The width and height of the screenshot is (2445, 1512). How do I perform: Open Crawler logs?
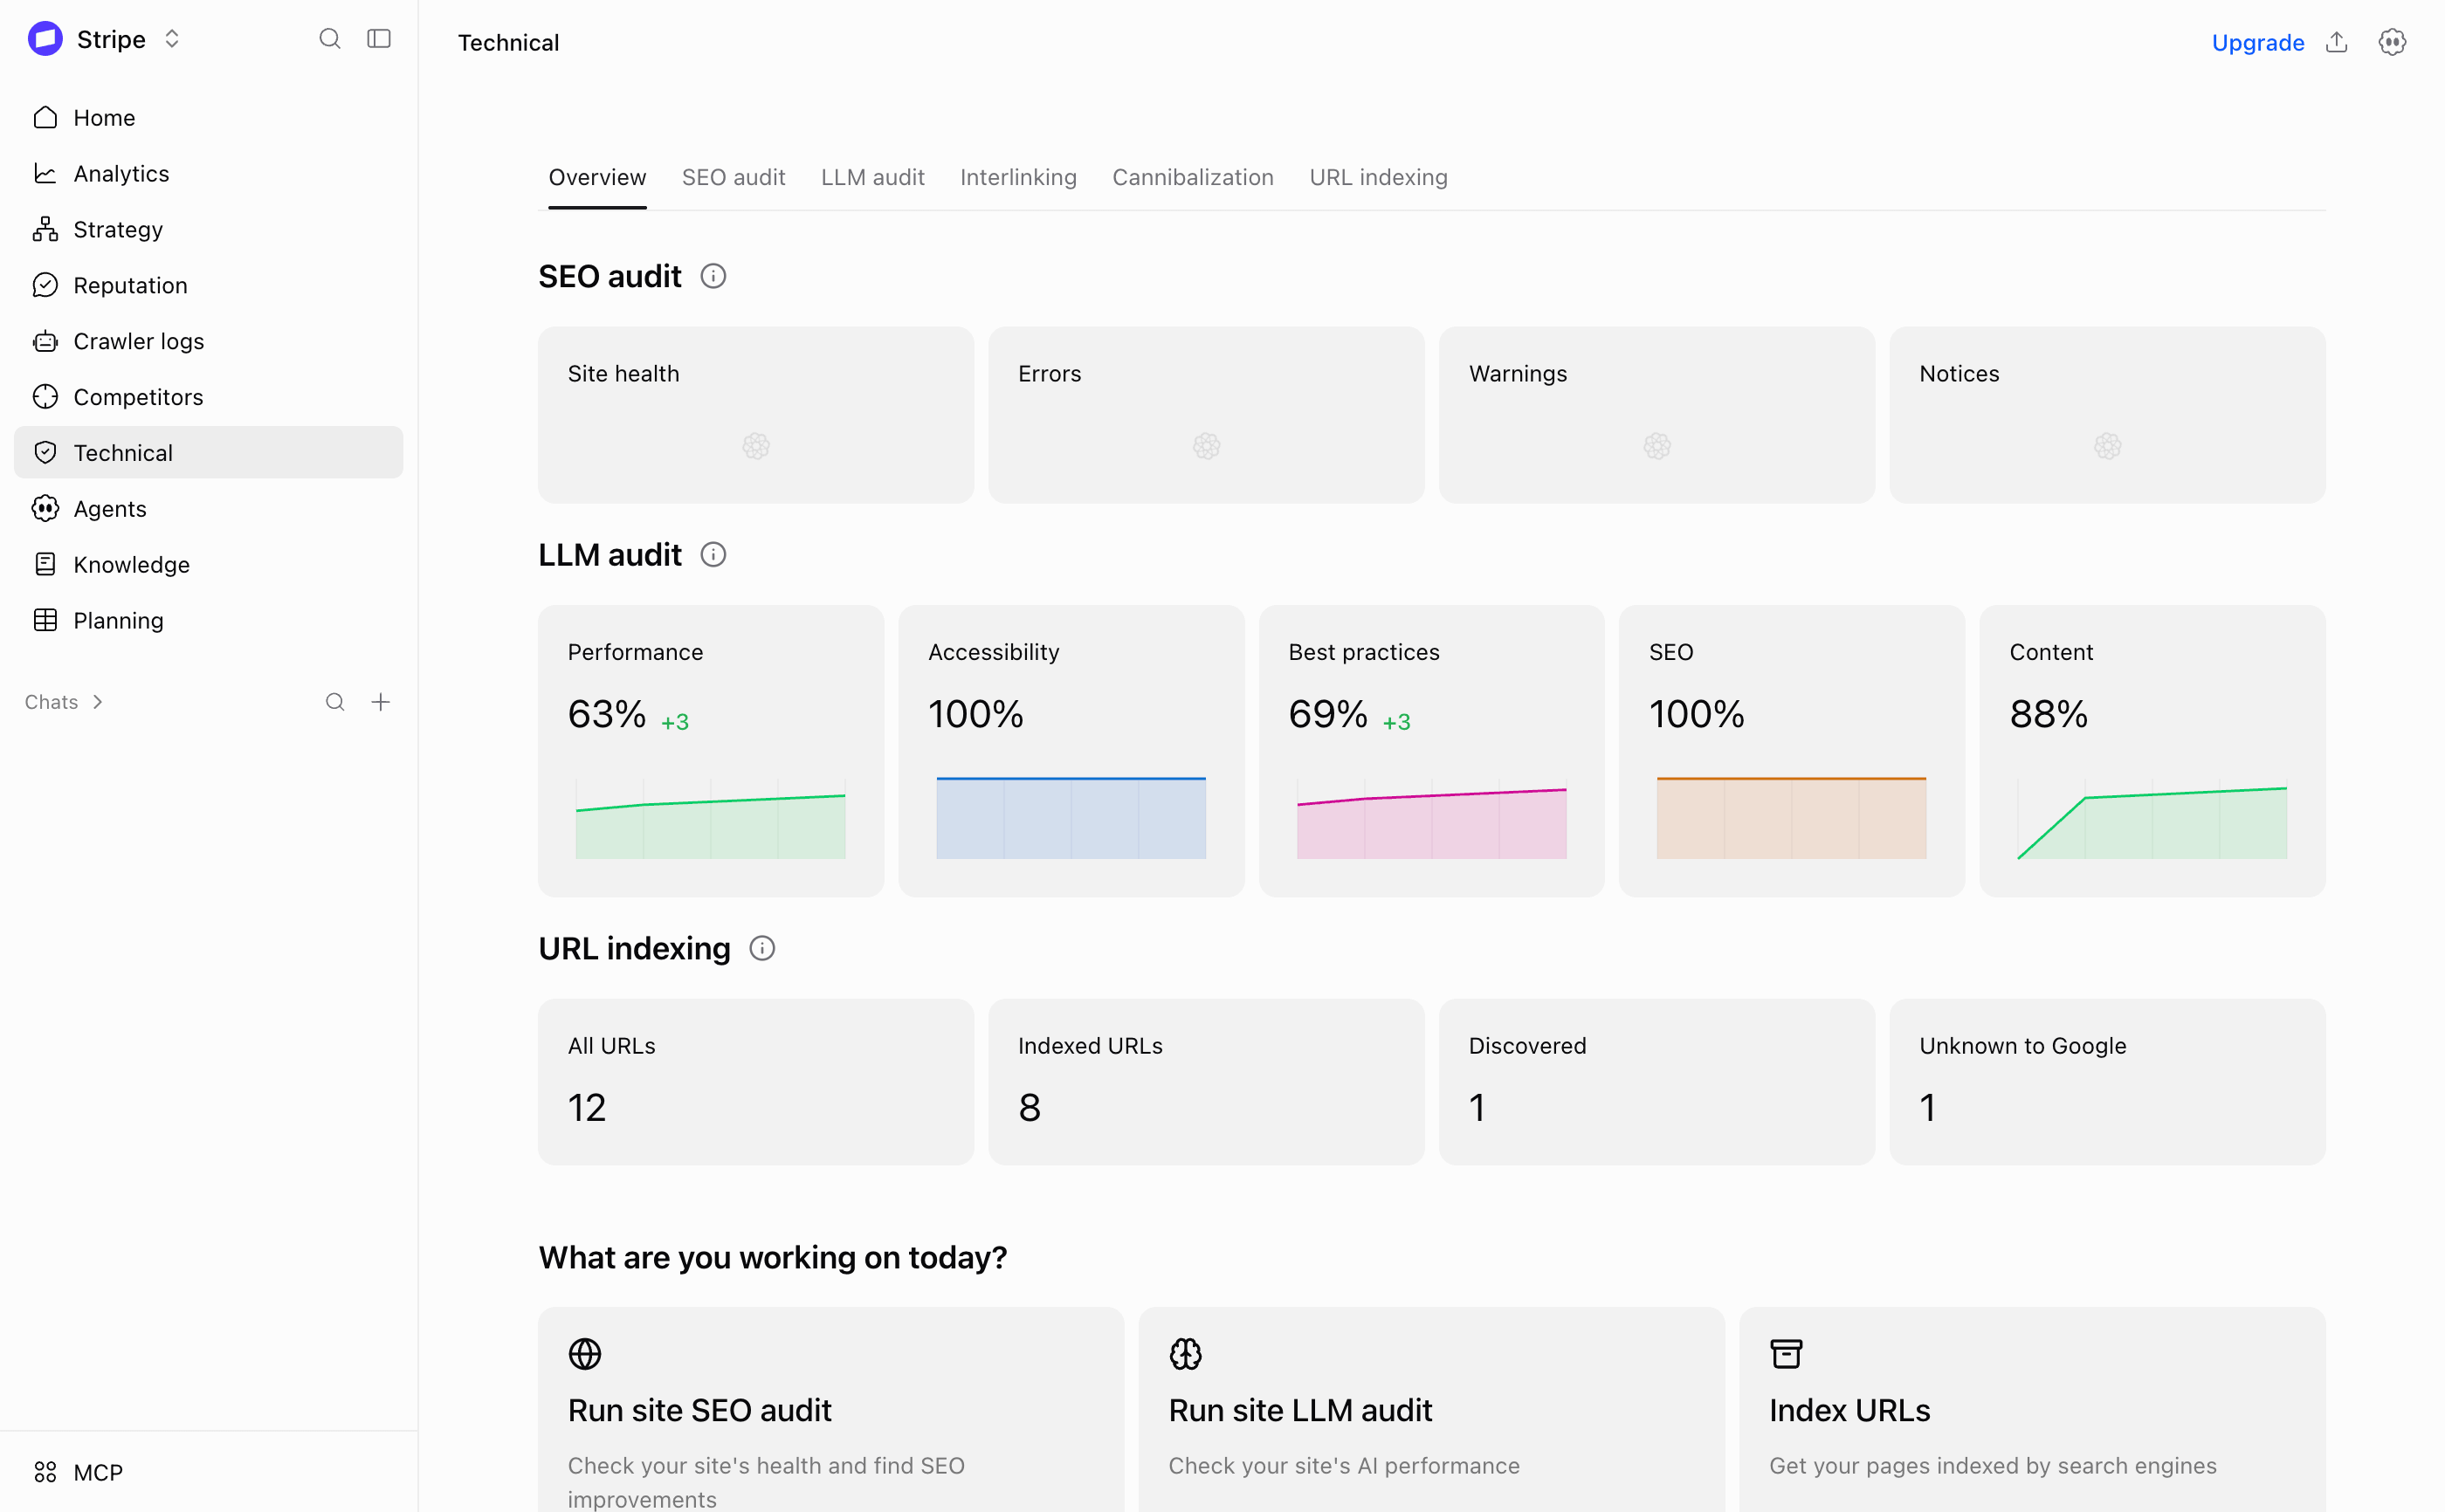[208, 341]
